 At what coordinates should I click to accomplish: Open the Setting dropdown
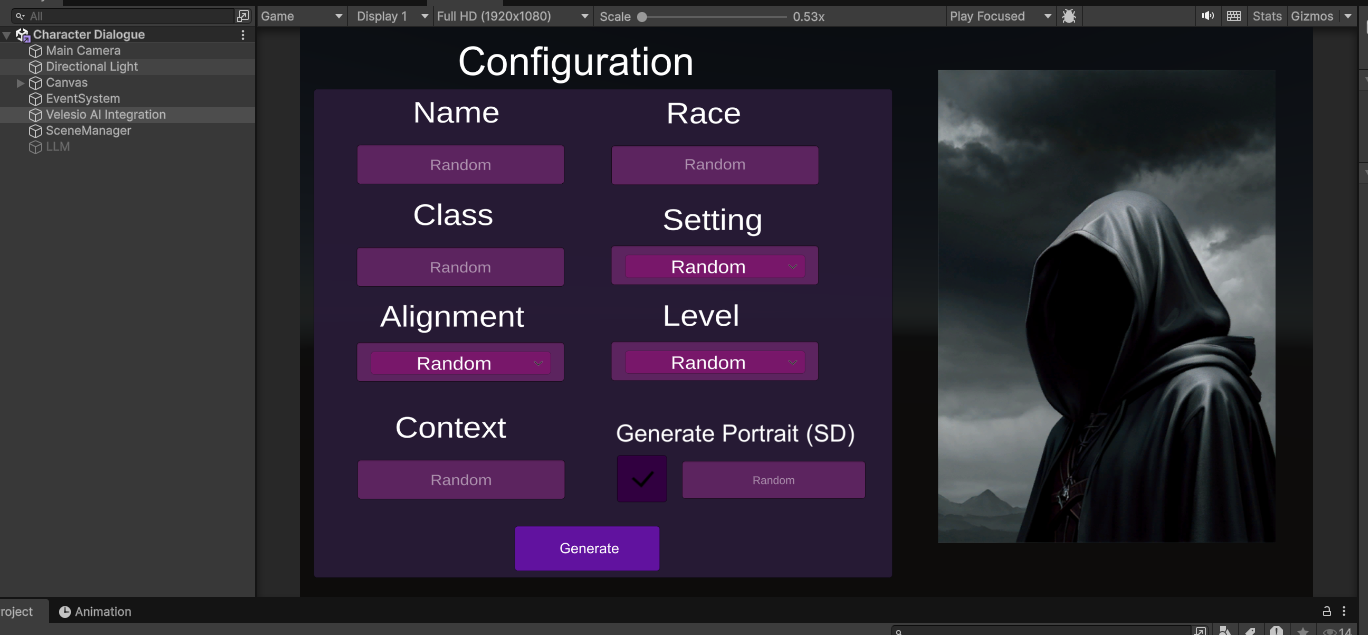coord(714,267)
